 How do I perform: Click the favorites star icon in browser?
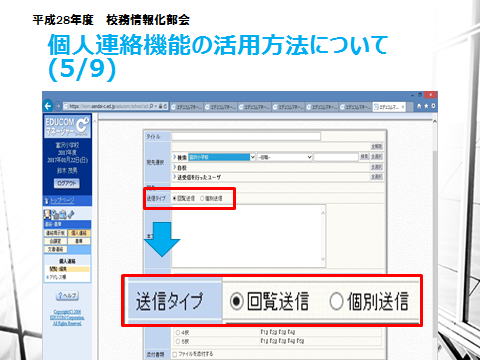(x=426, y=106)
